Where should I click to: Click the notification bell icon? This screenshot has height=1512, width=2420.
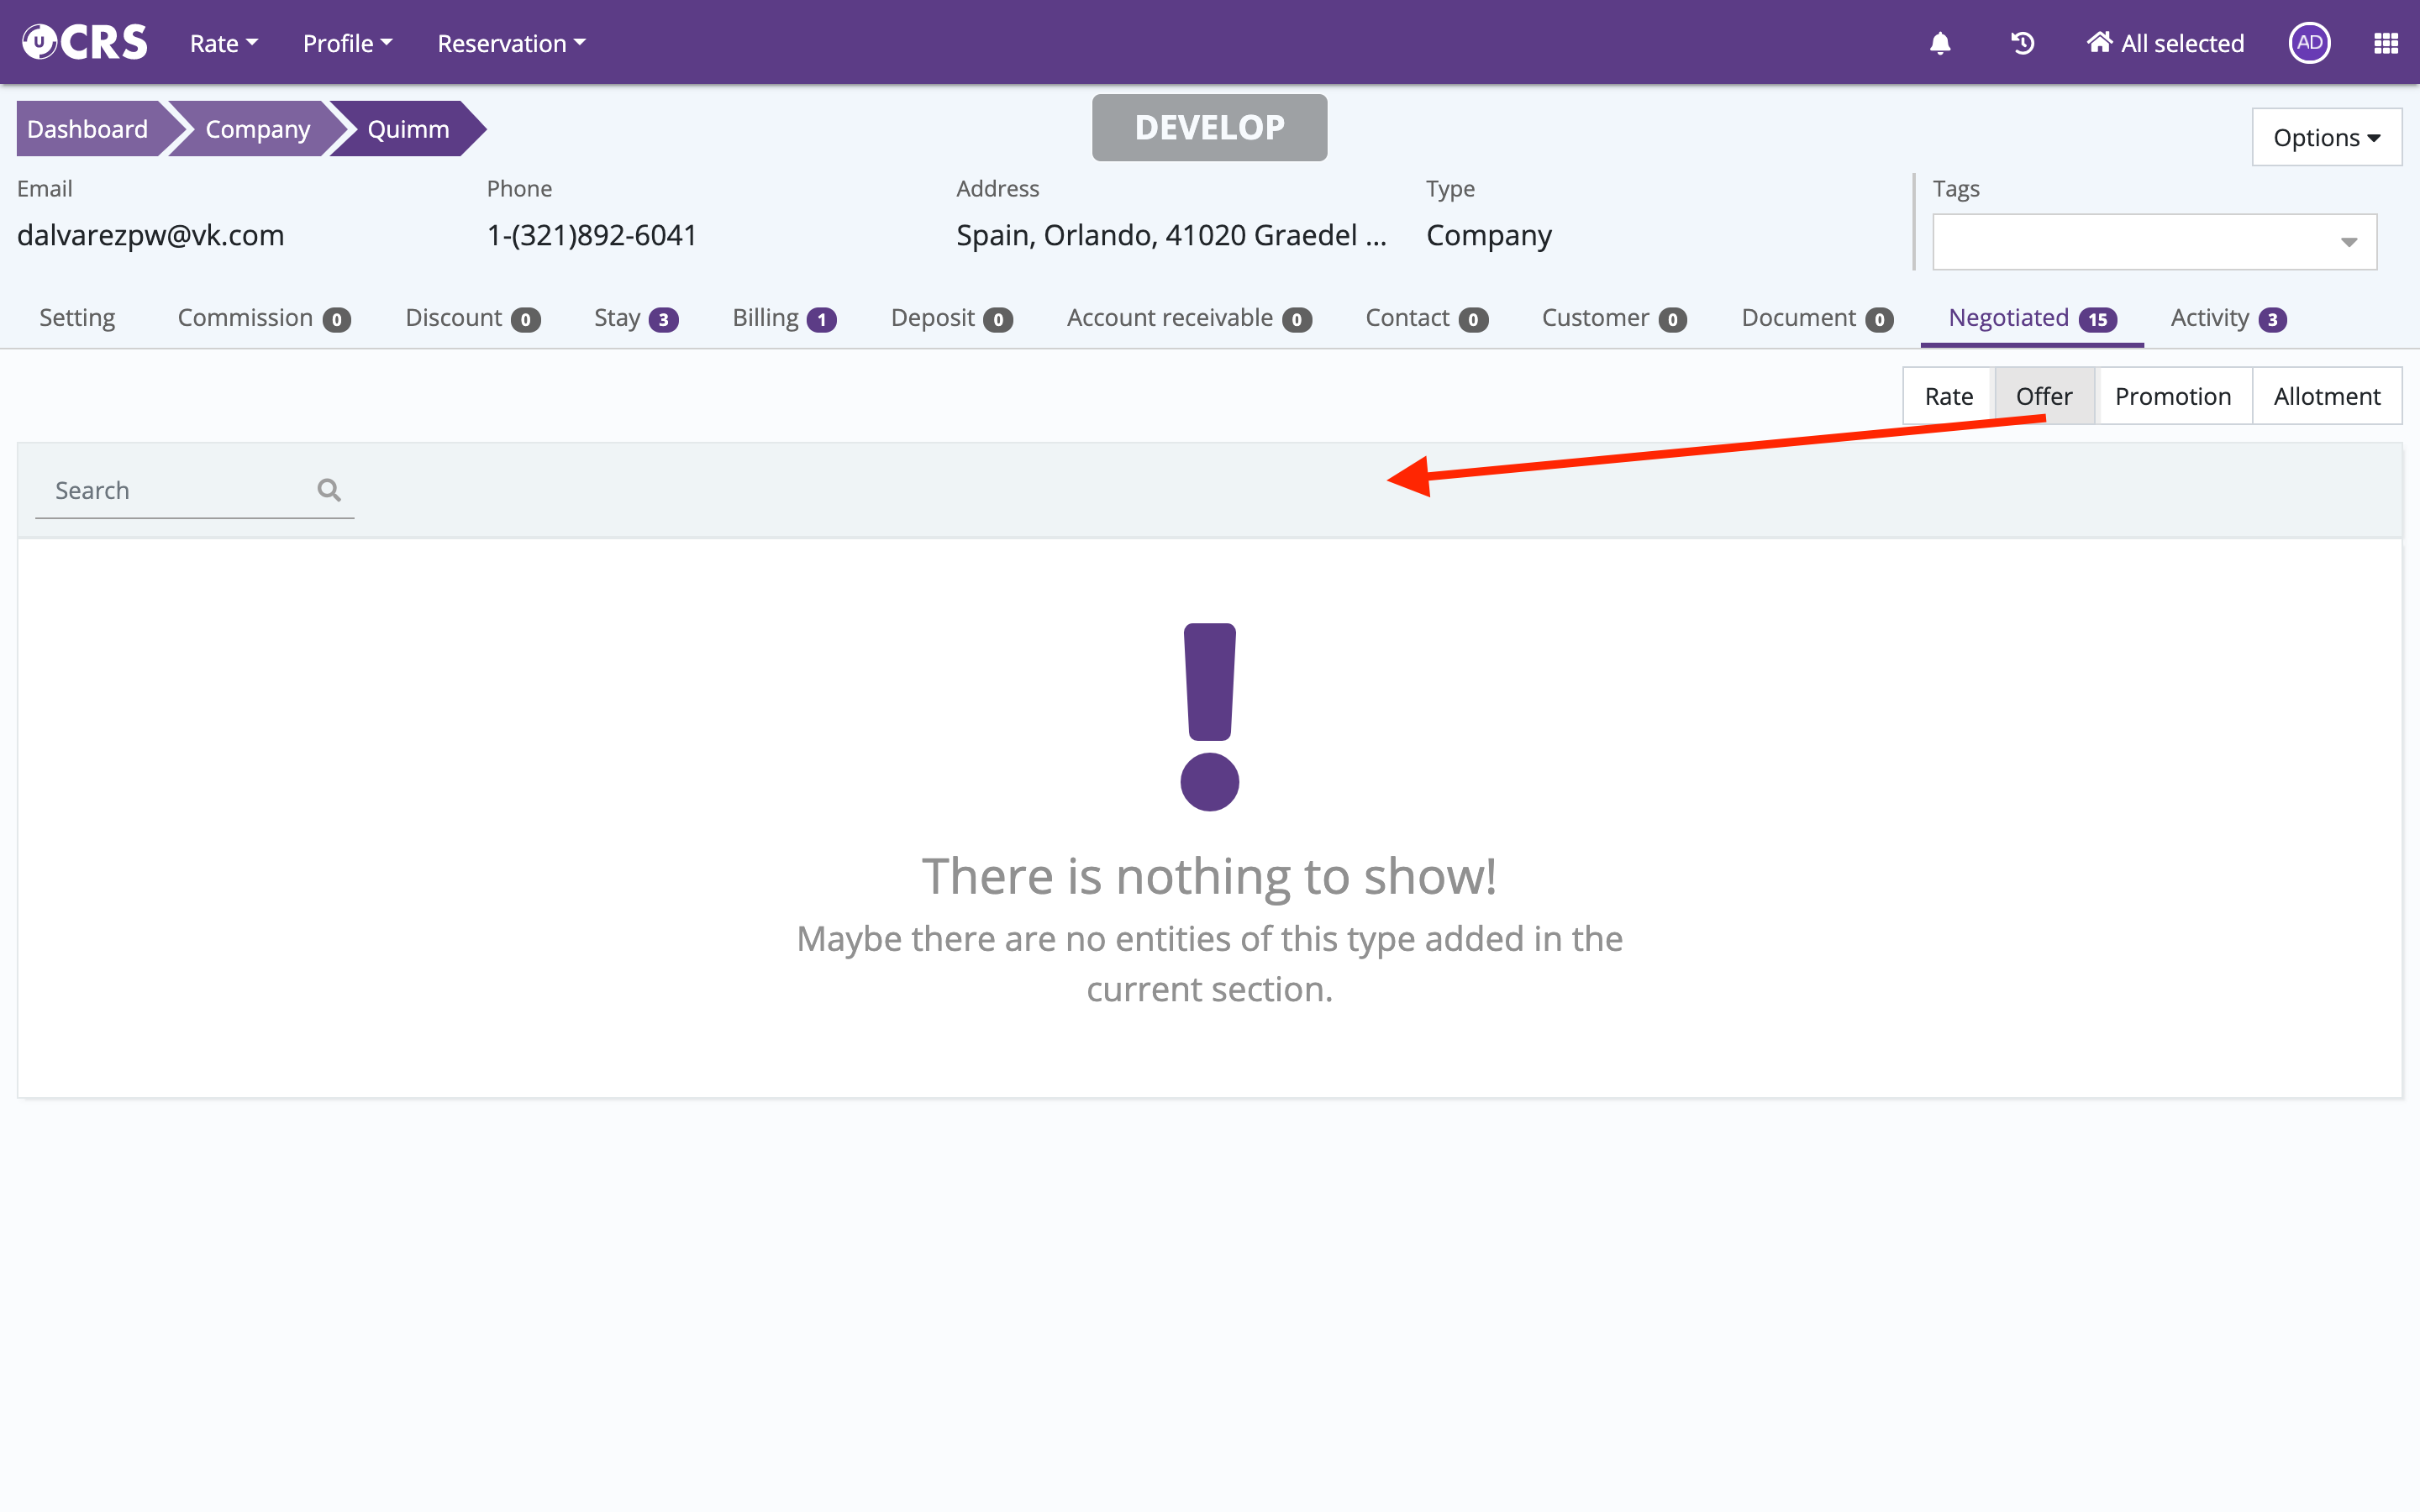click(1940, 43)
